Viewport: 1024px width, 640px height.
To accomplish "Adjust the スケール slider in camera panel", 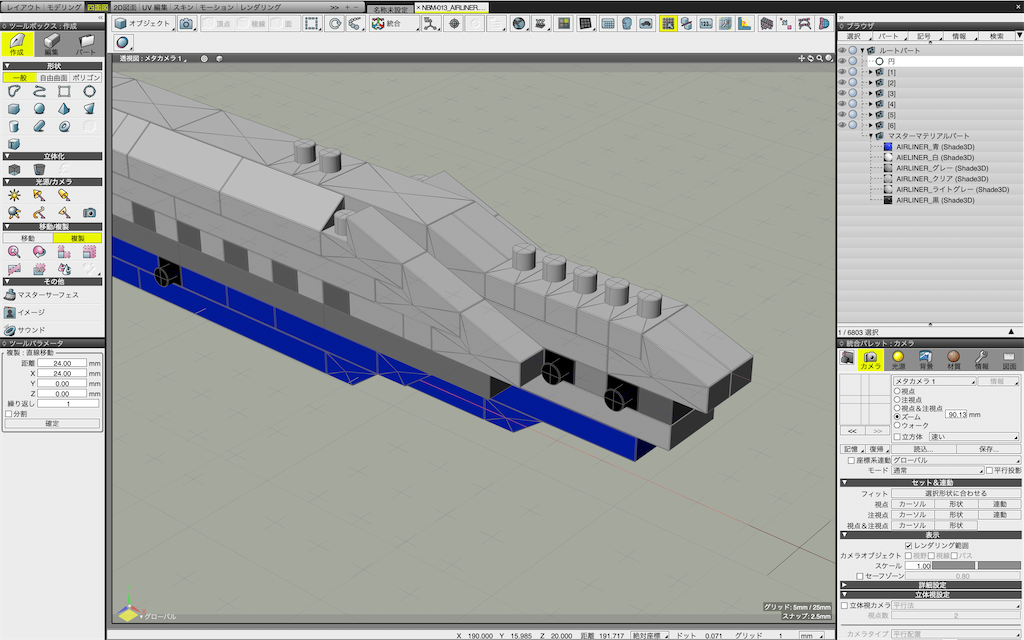I will point(976,566).
